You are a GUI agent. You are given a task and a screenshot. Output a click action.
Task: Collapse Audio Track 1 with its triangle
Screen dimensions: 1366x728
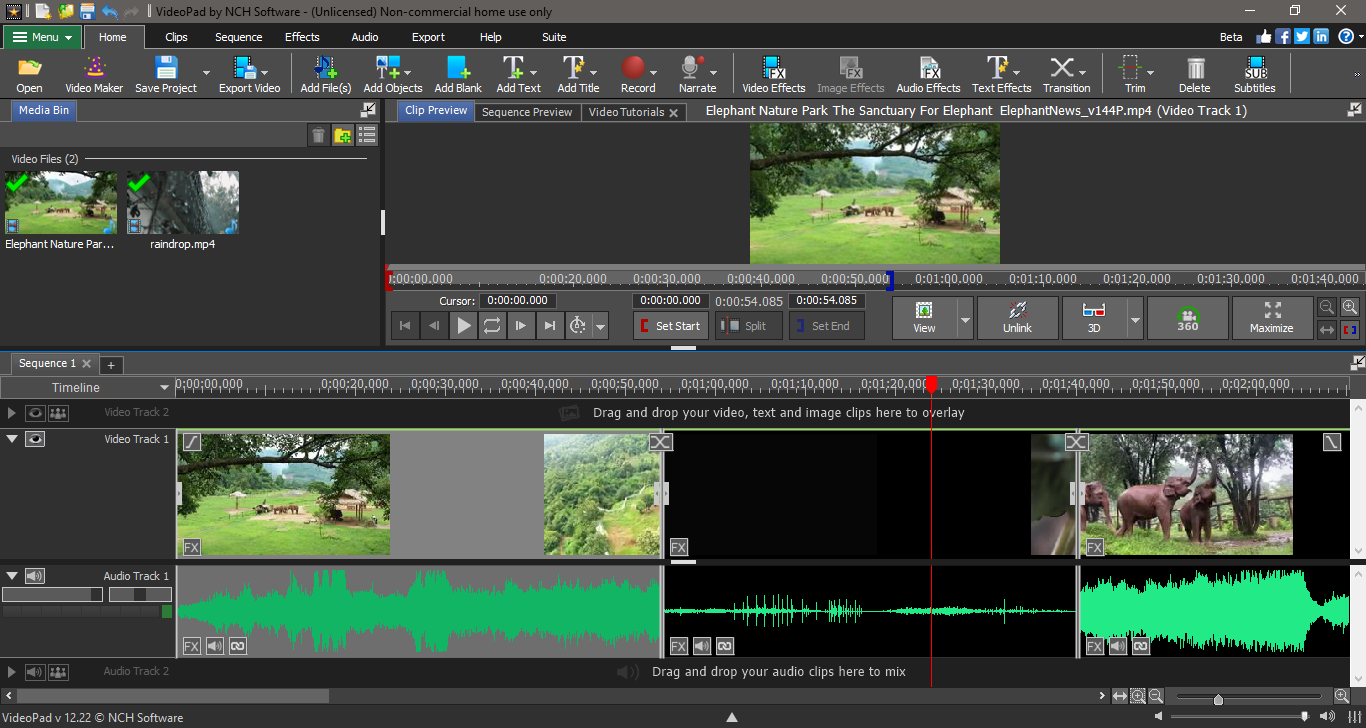click(x=12, y=576)
